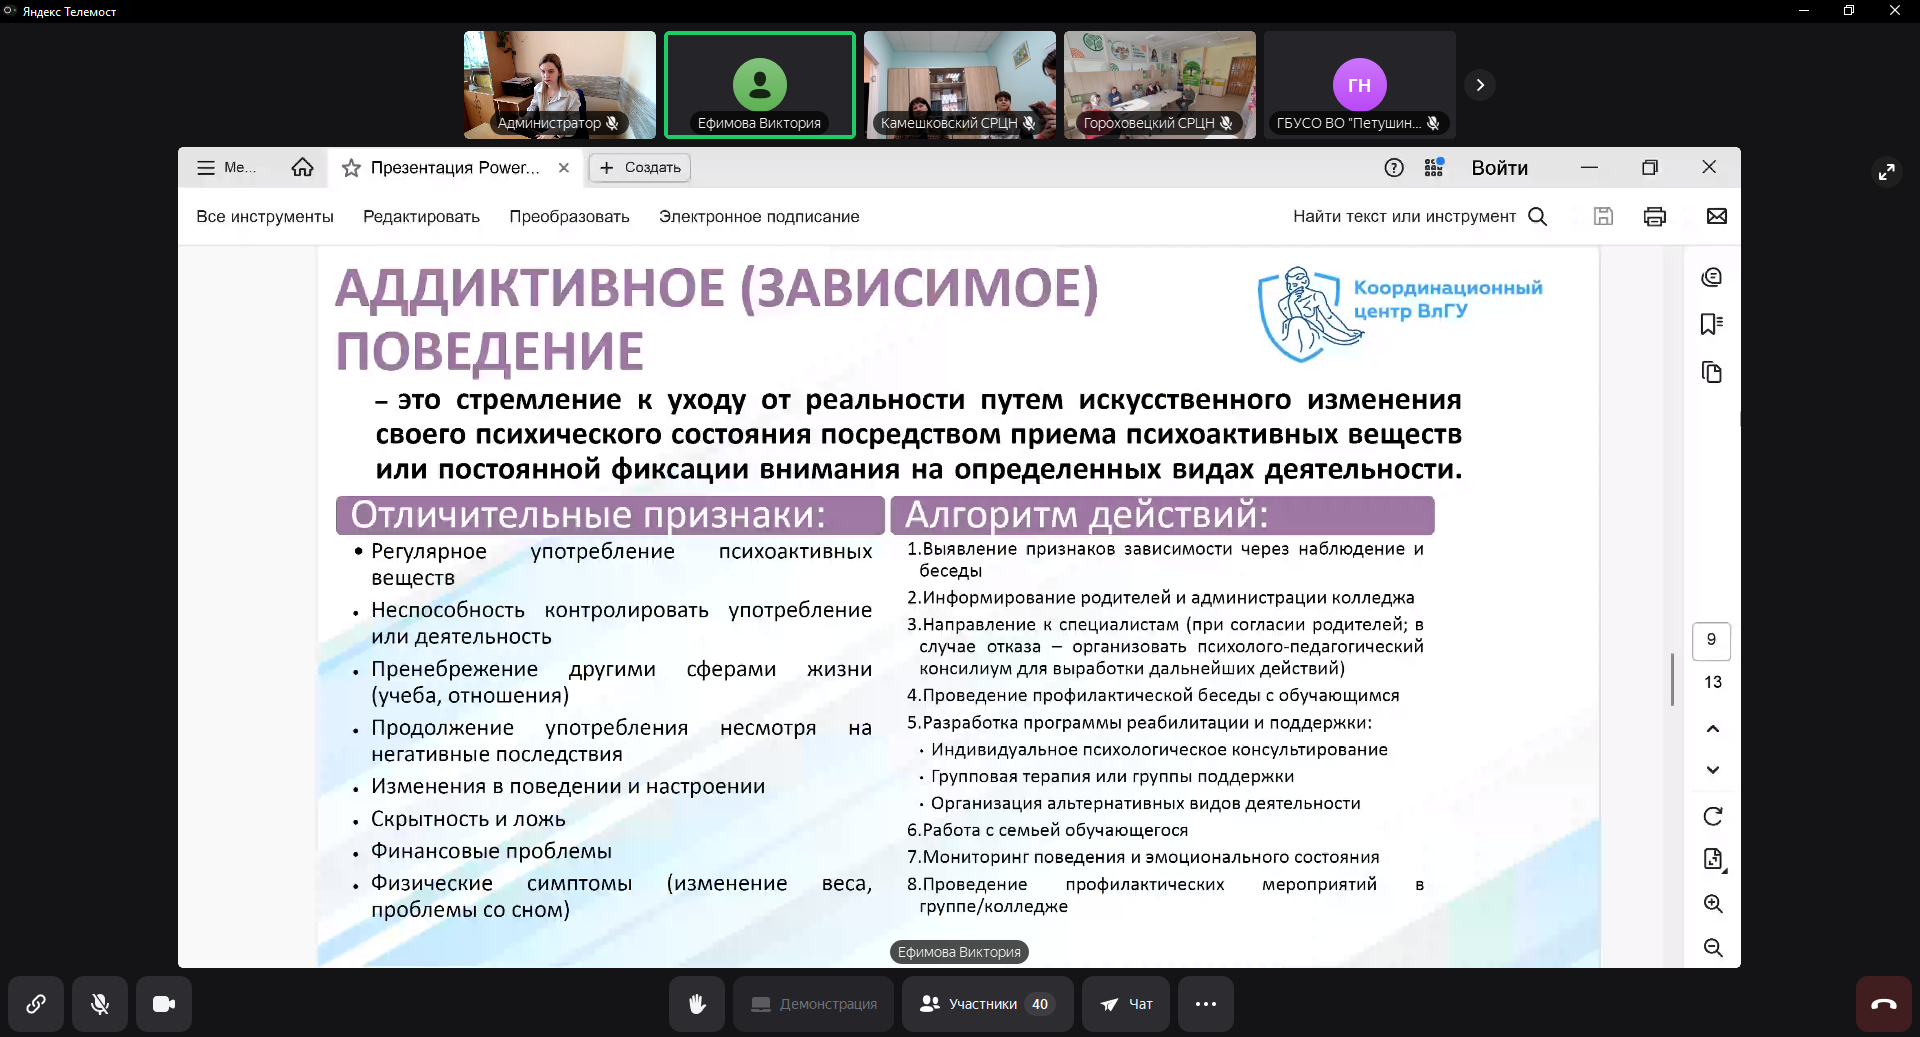Rotate page with the rotate icon
Viewport: 1920px width, 1037px height.
pos(1713,817)
